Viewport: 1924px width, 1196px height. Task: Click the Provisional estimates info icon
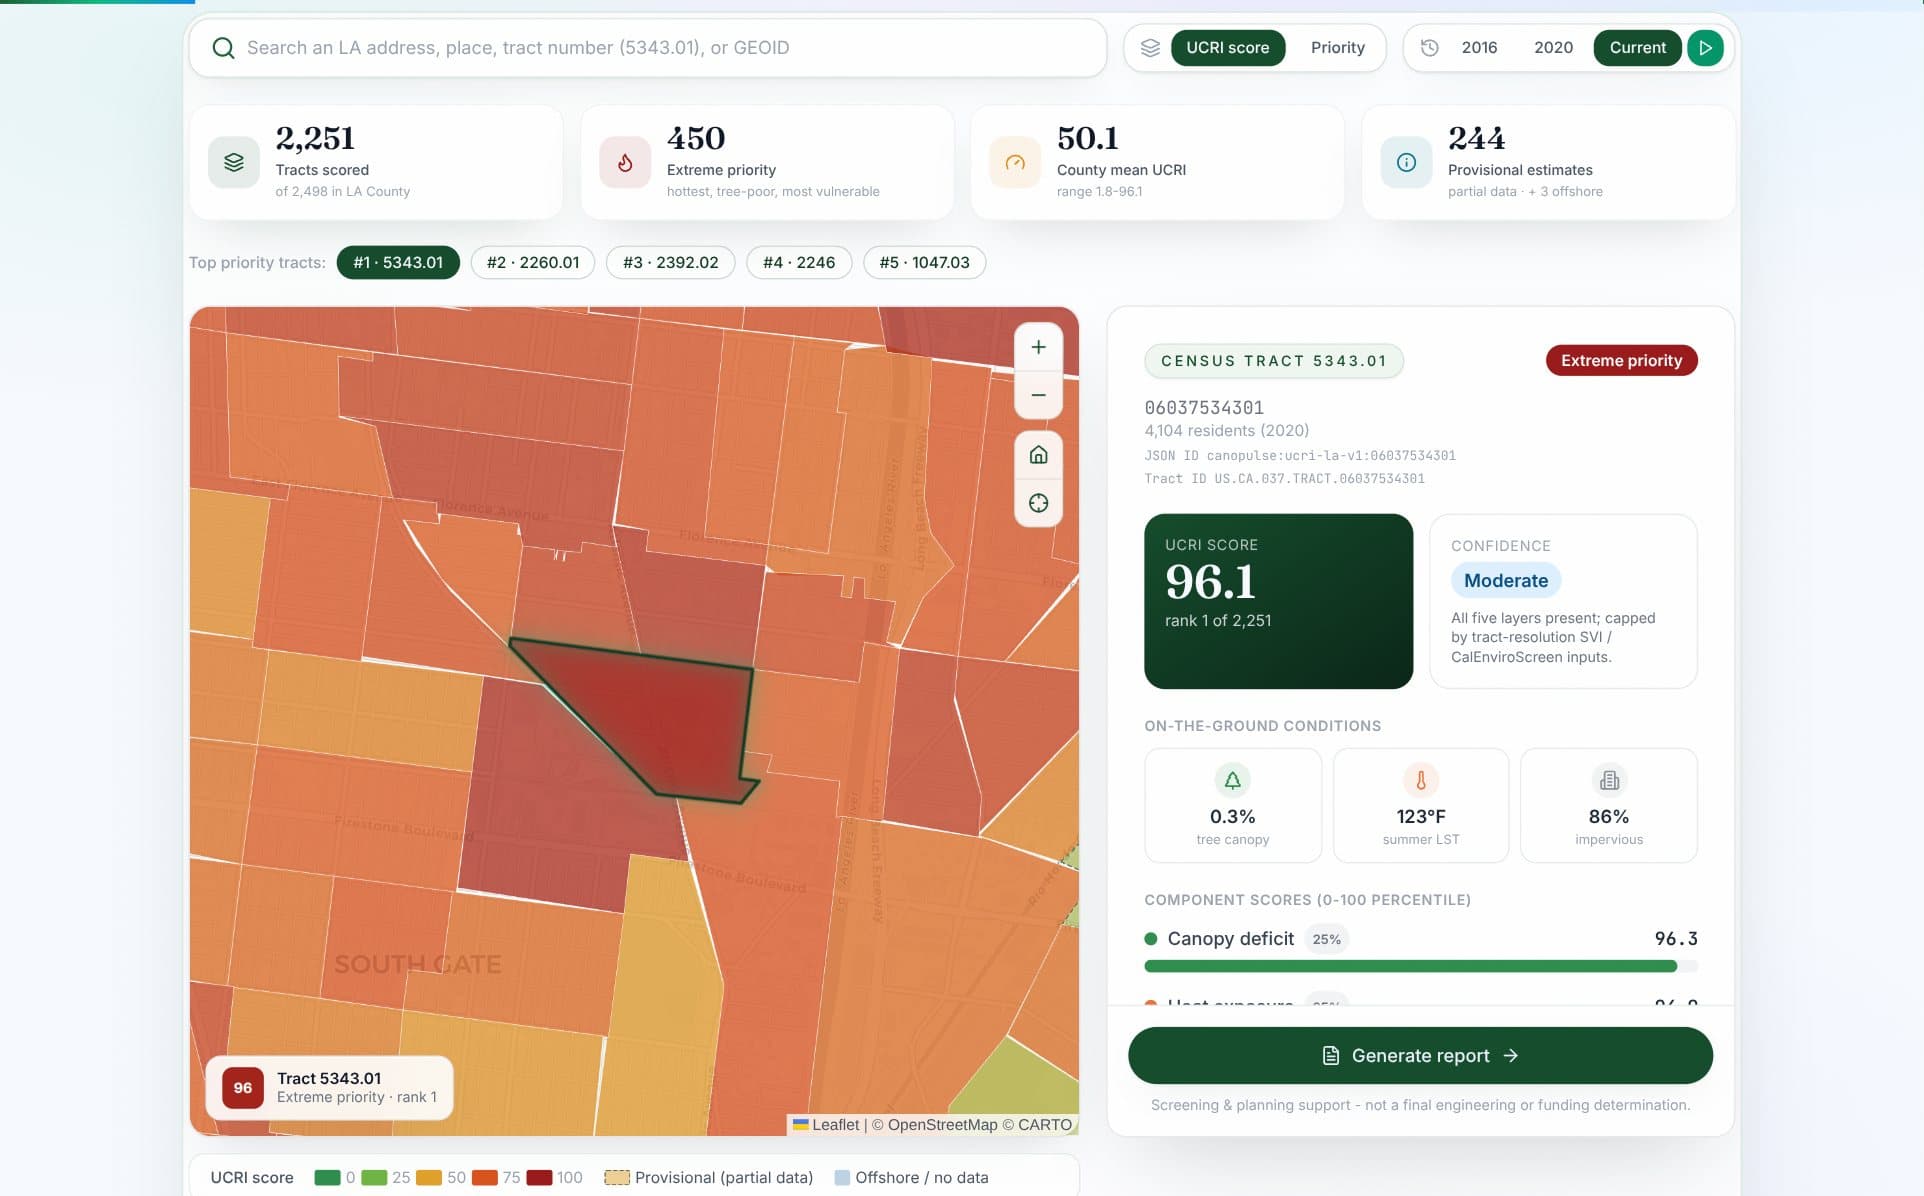(1406, 162)
